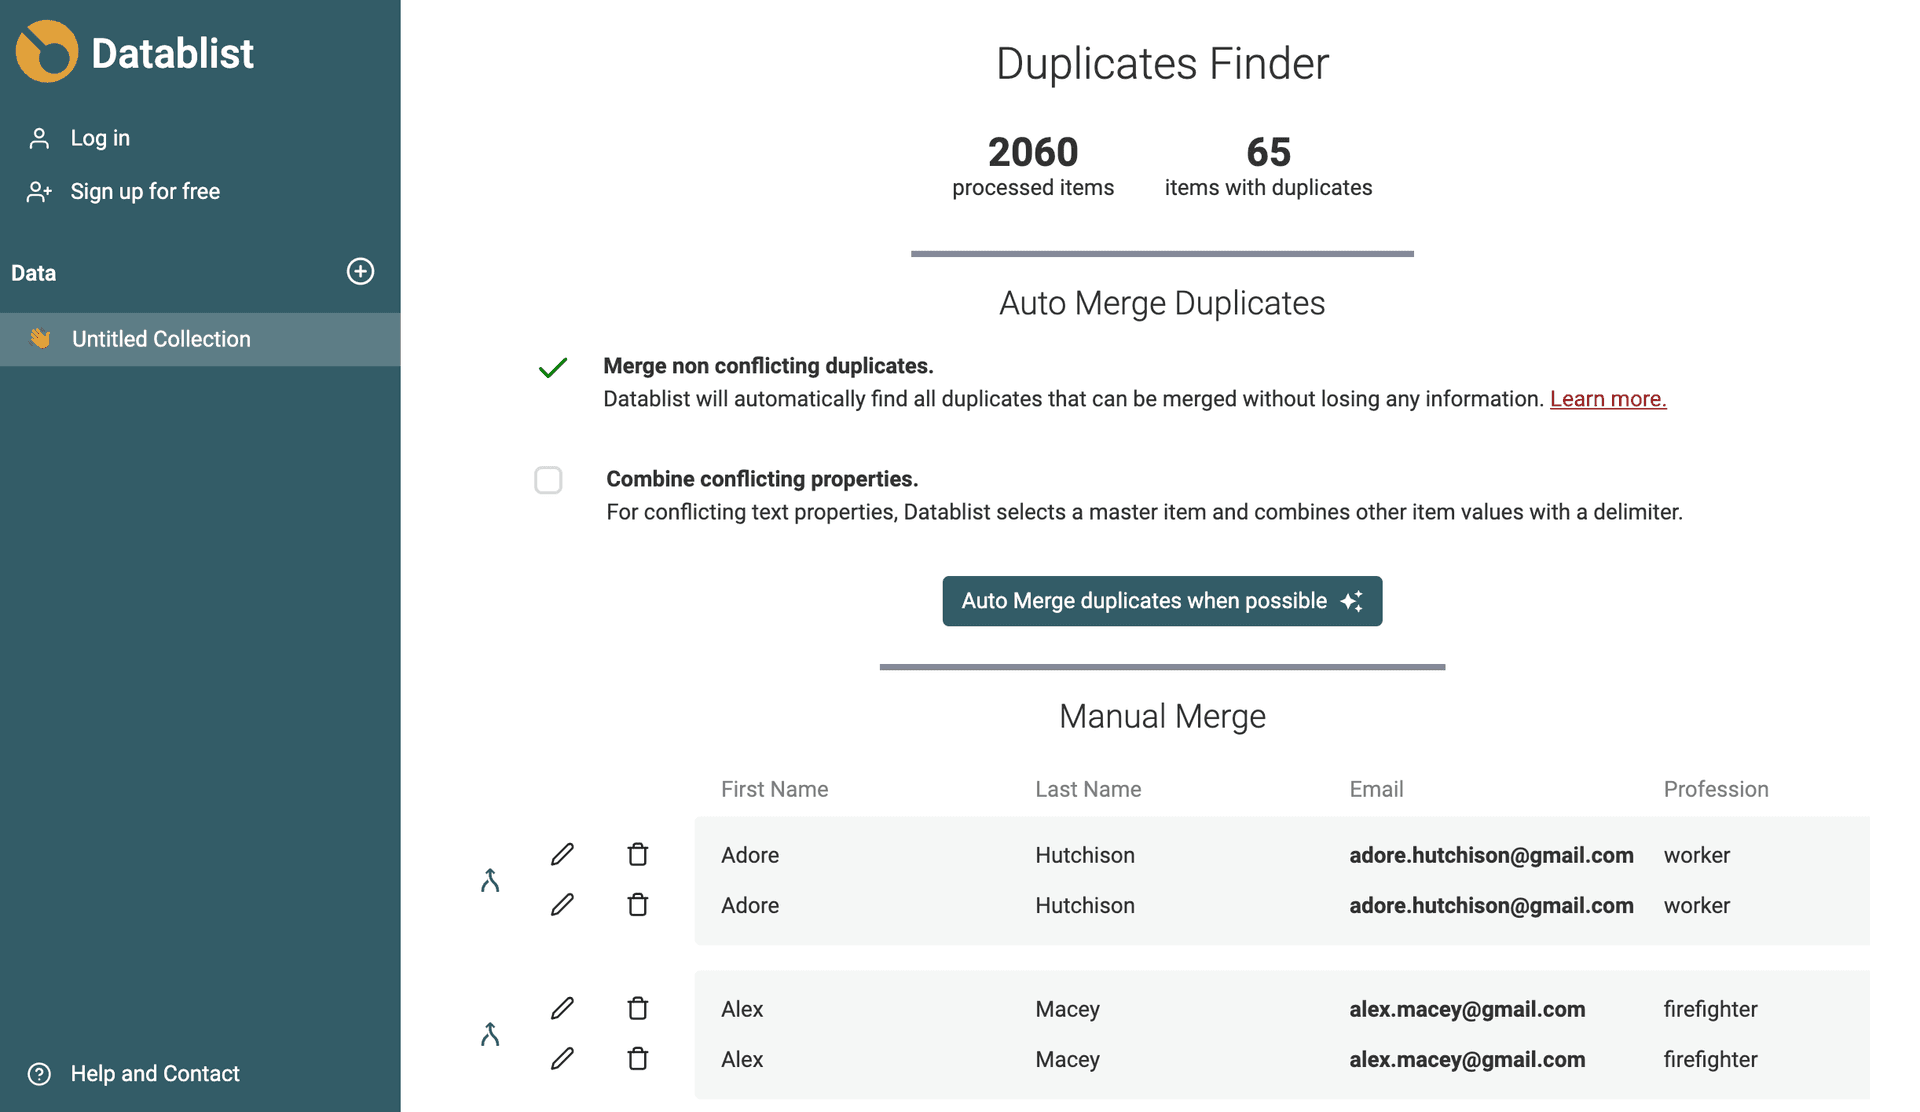Follow the Learn more link
1920x1112 pixels.
tap(1607, 399)
